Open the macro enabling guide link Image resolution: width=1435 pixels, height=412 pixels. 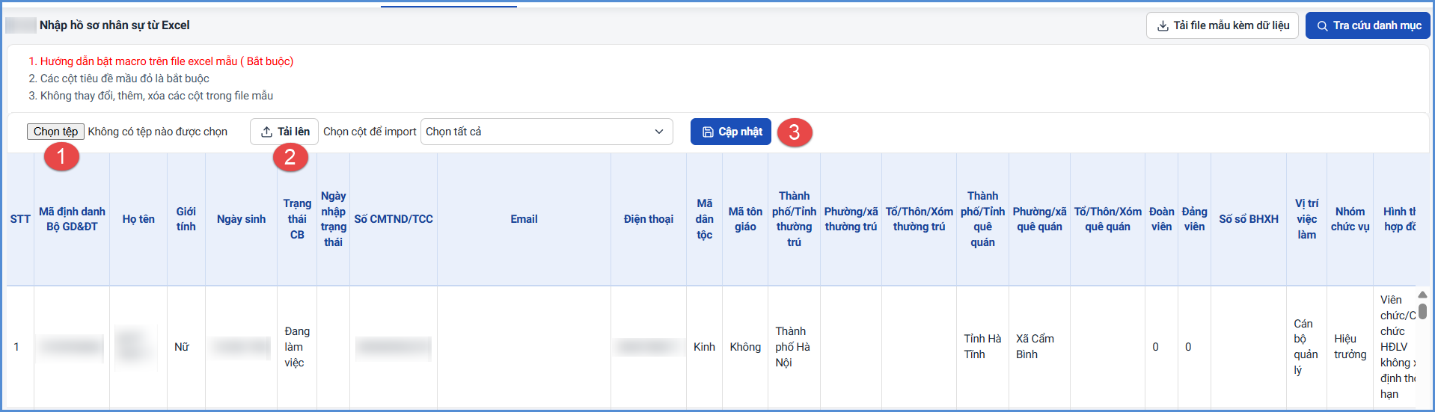click(x=161, y=61)
